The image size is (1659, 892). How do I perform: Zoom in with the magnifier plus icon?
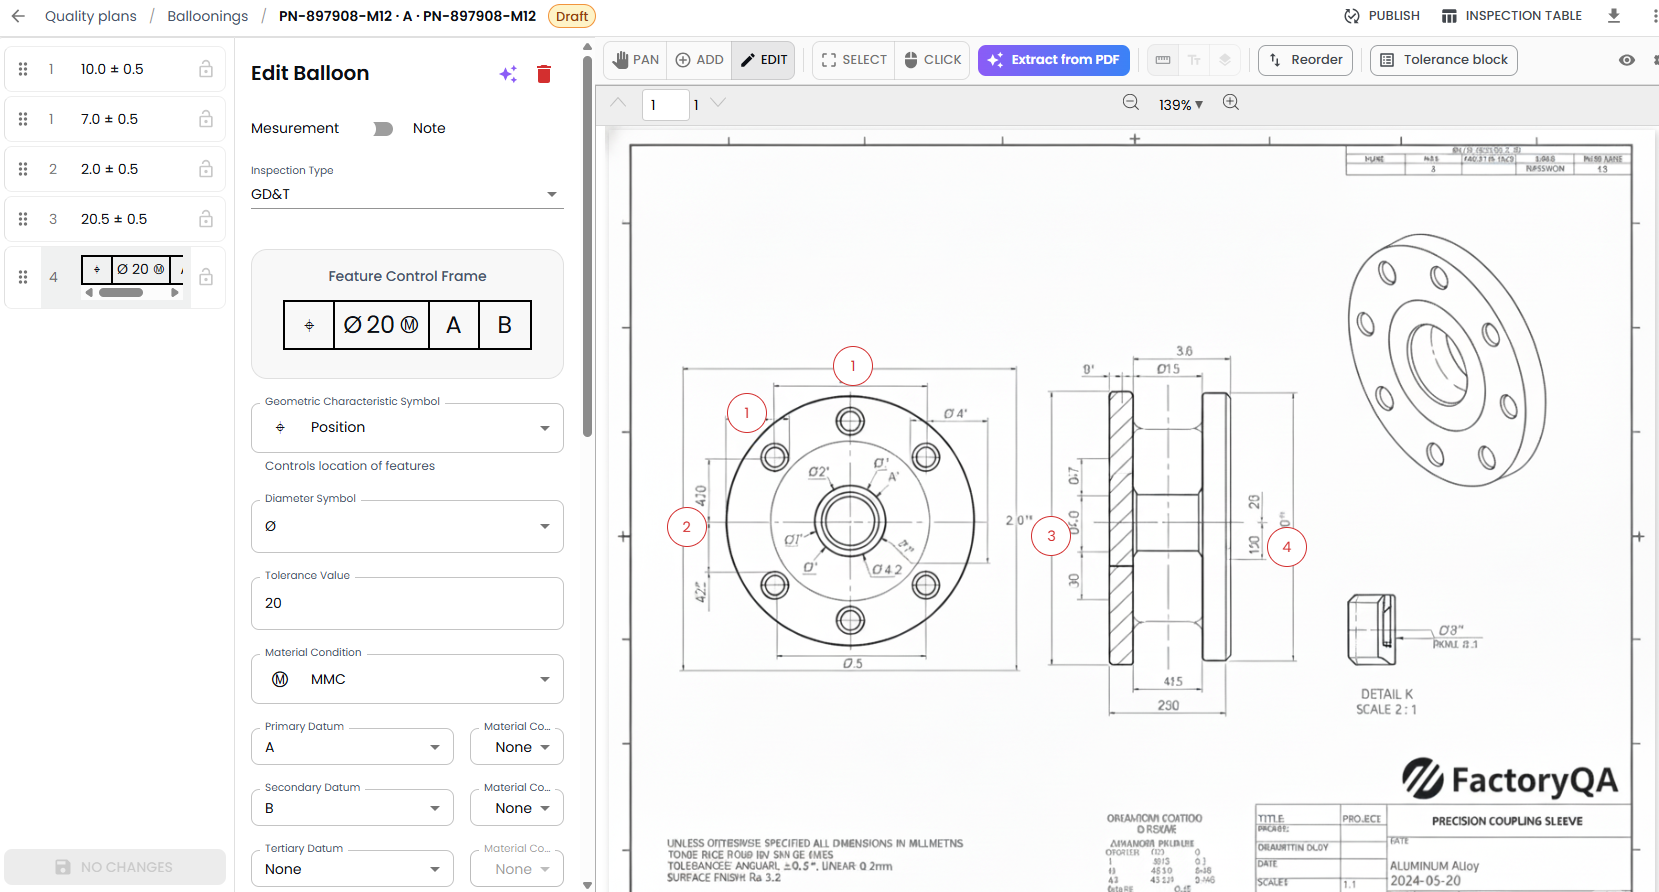click(1231, 103)
